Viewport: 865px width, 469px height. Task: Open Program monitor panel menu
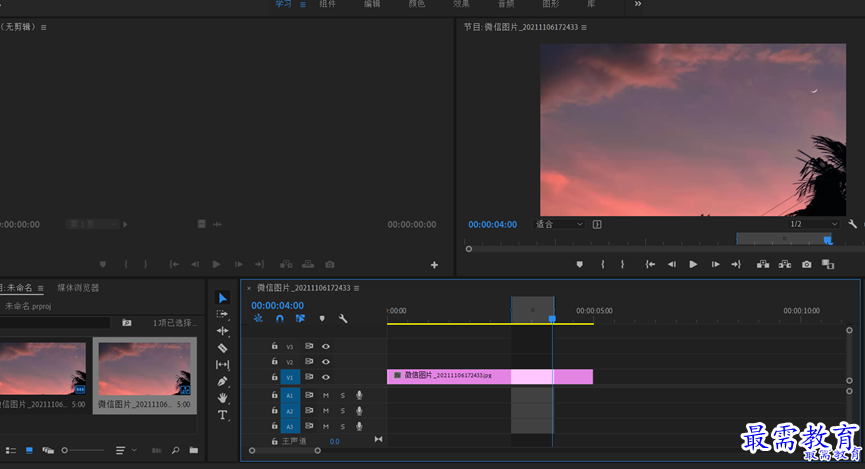point(584,27)
